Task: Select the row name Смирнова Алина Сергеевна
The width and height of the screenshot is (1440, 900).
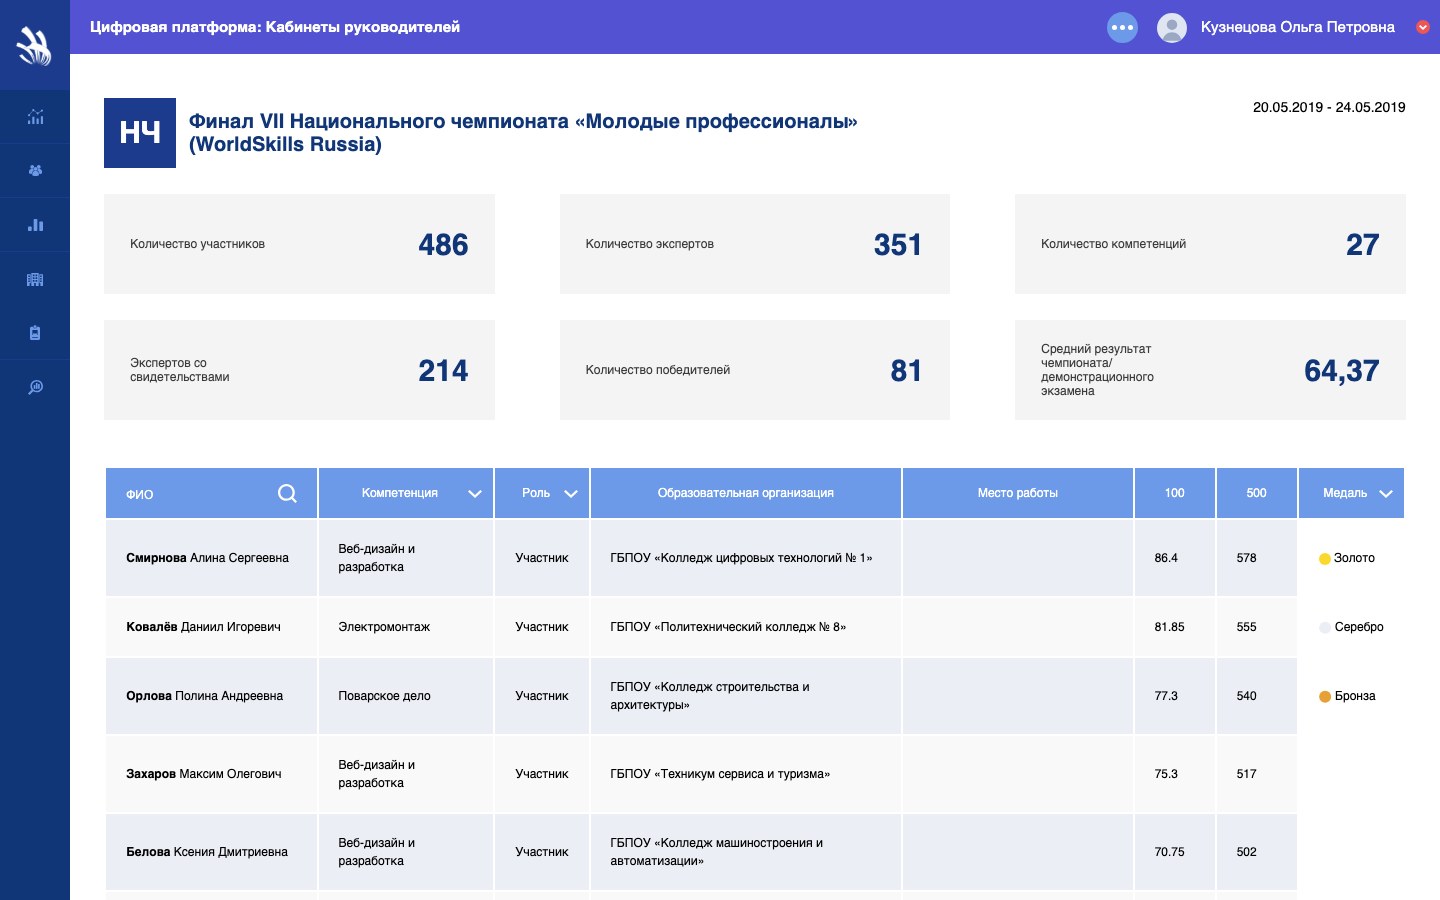Action: pyautogui.click(x=207, y=558)
